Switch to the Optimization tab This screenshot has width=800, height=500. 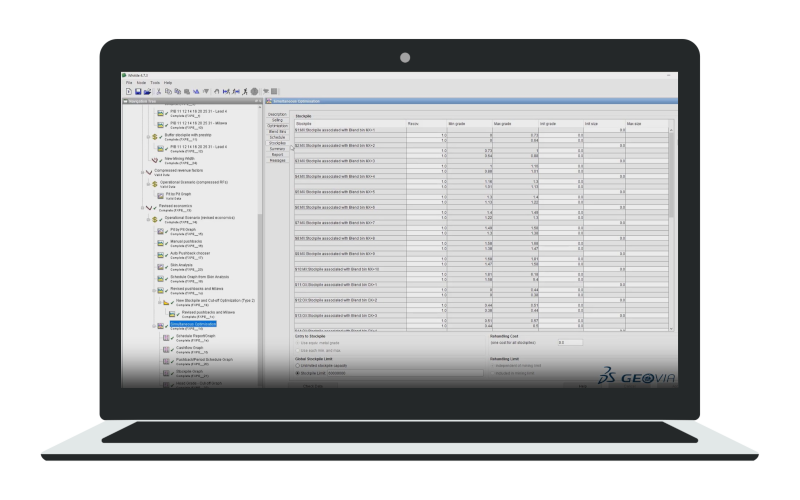pyautogui.click(x=277, y=126)
